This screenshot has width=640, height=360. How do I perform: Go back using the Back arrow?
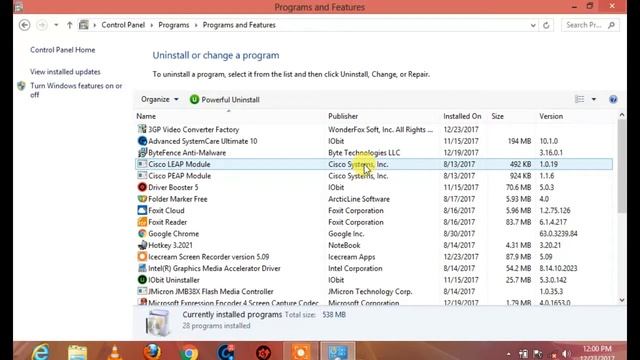[x=24, y=25]
